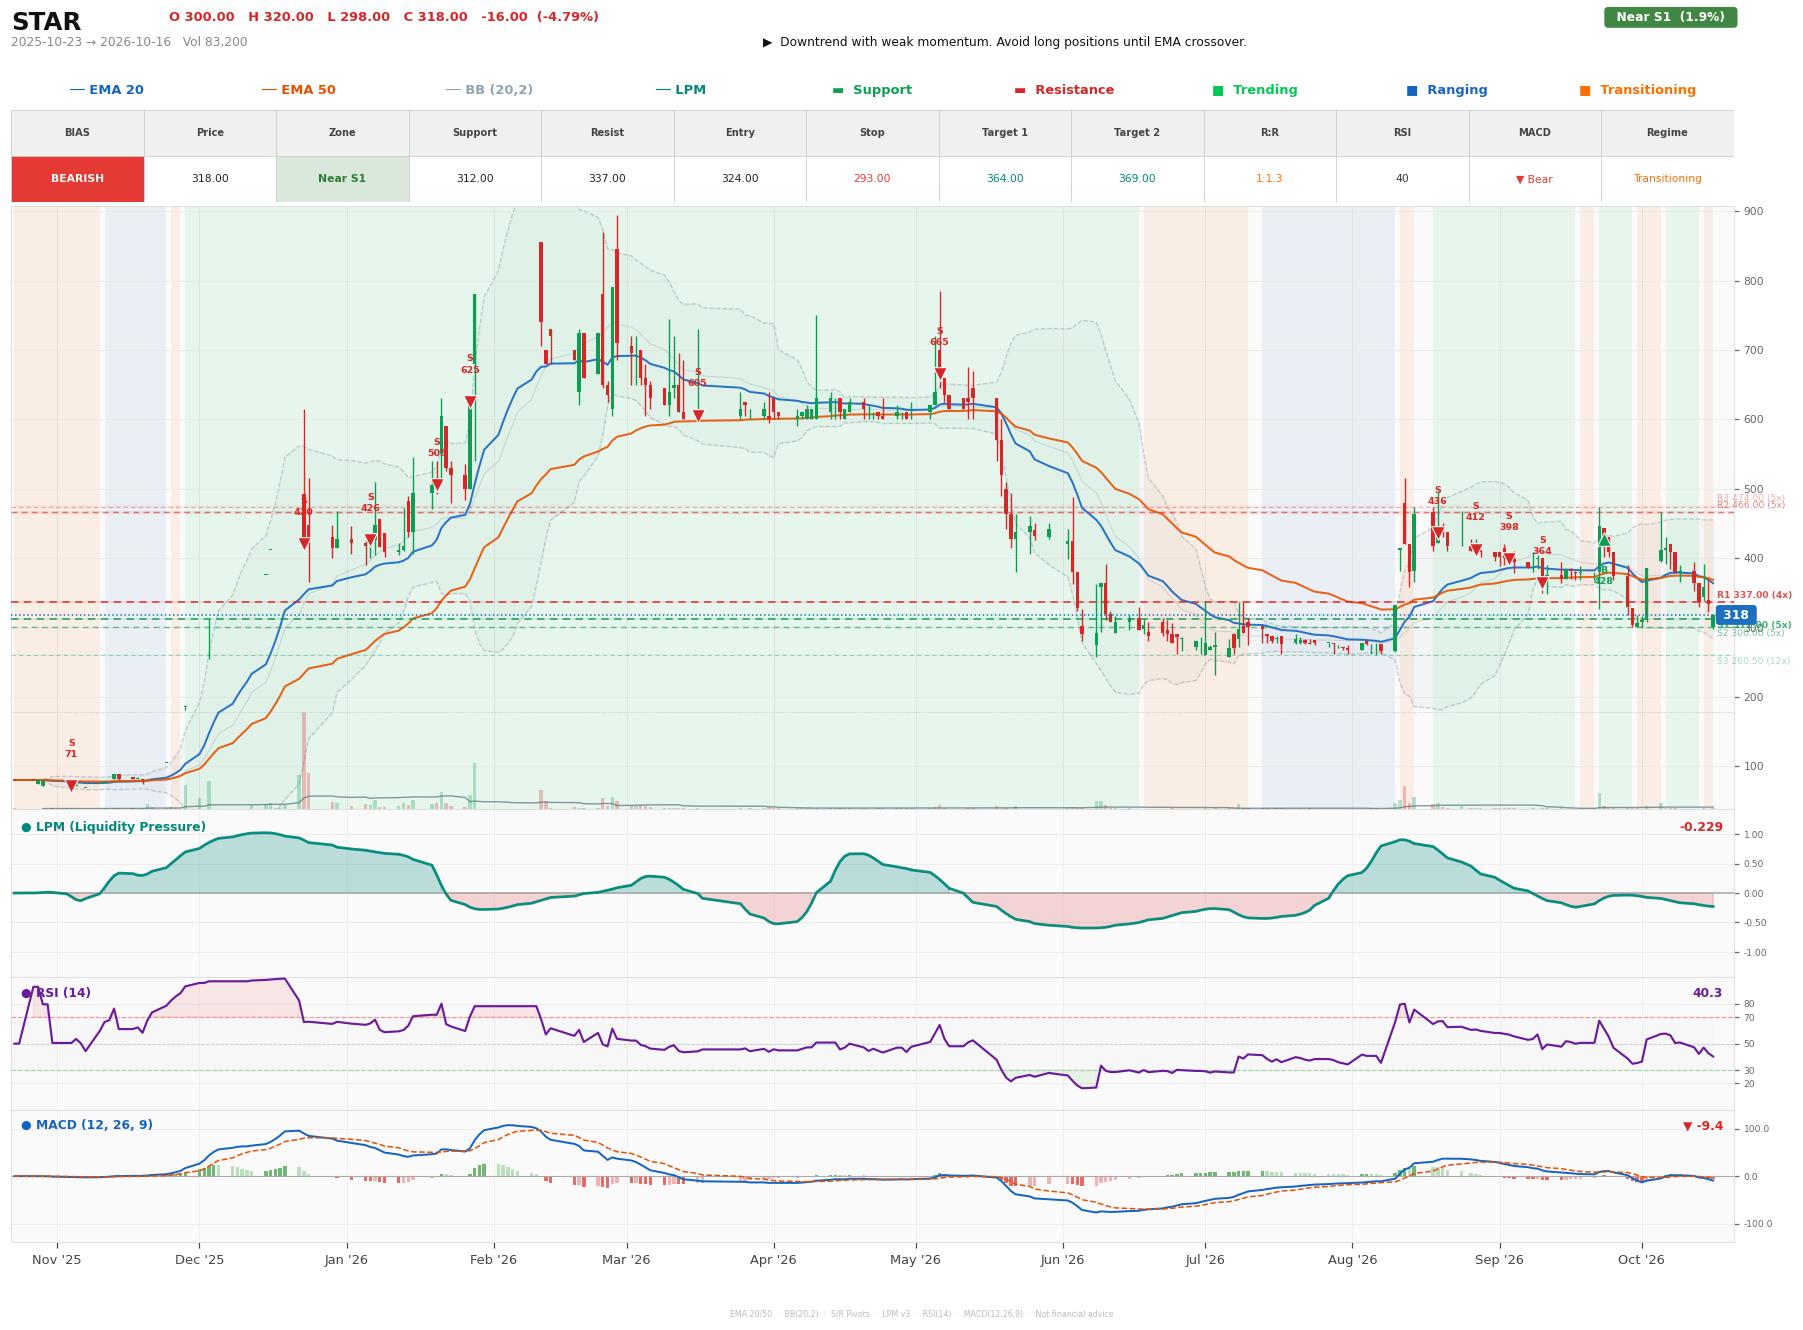Image resolution: width=1803 pixels, height=1330 pixels.
Task: Click the blue 318 current price tag
Action: (x=1735, y=615)
